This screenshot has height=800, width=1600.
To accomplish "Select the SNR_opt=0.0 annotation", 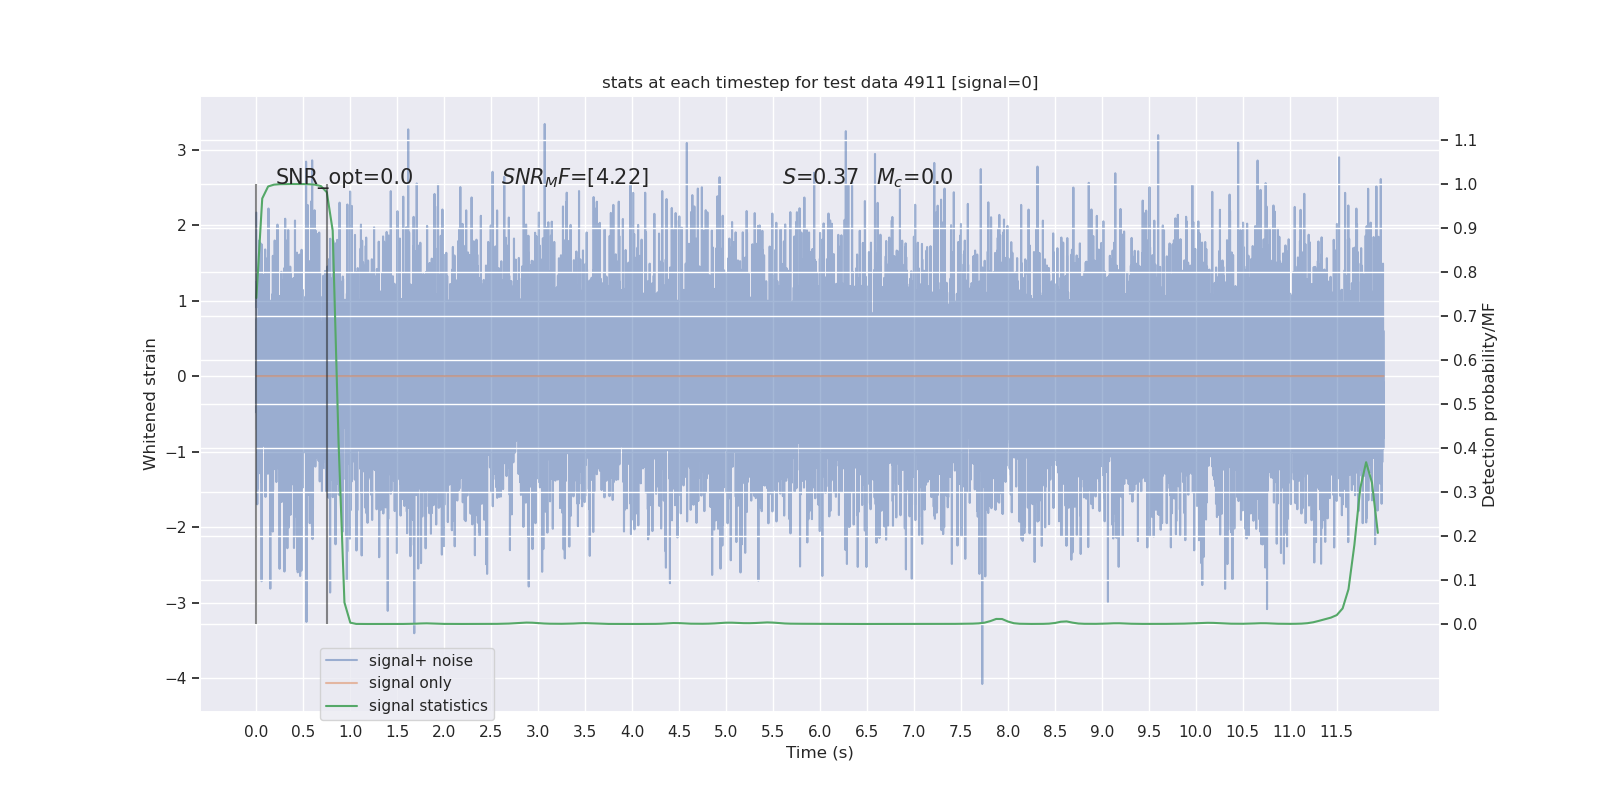I will 344,177.
